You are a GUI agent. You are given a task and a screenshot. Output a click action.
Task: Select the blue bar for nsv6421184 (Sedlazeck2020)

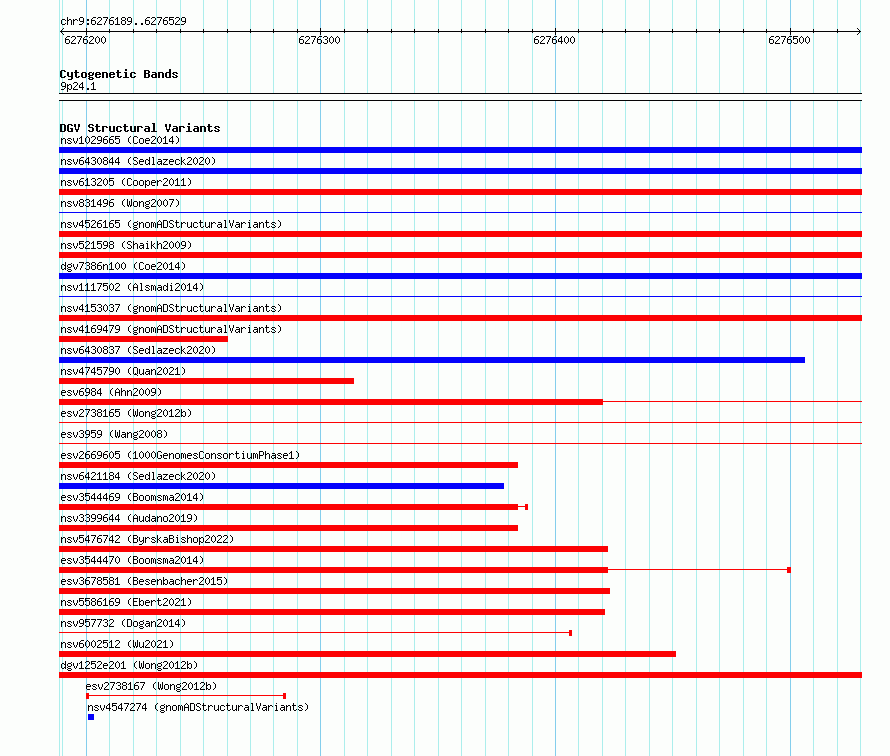coord(282,486)
